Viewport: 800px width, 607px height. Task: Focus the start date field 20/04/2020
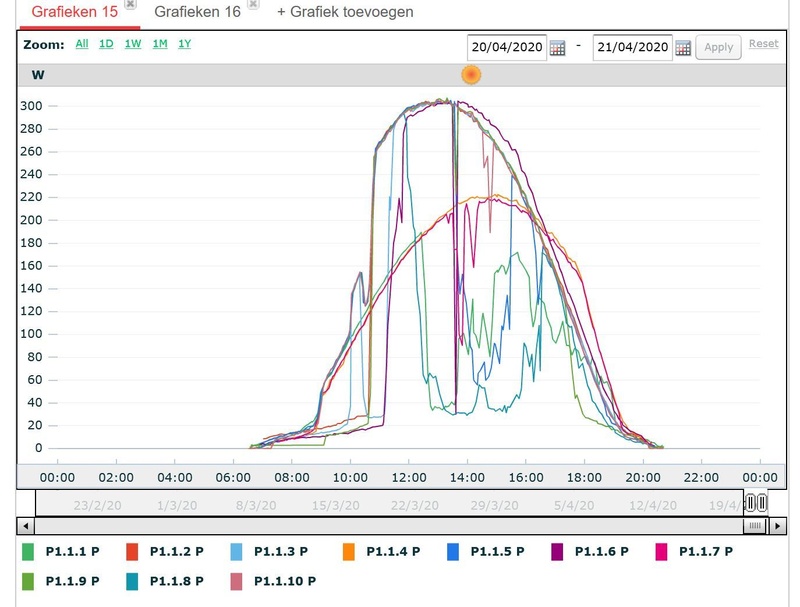[507, 47]
